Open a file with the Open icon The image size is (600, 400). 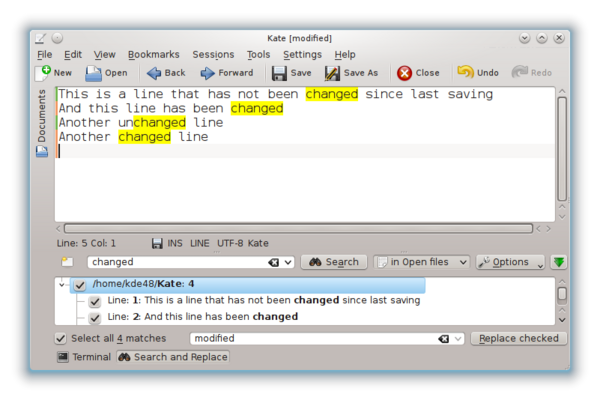93,73
